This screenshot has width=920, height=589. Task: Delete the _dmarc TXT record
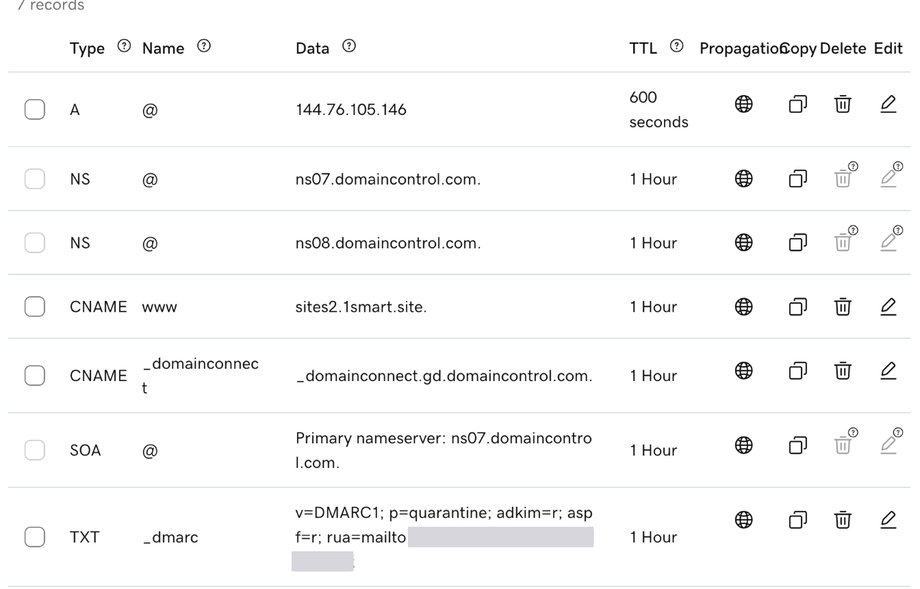pyautogui.click(x=843, y=520)
